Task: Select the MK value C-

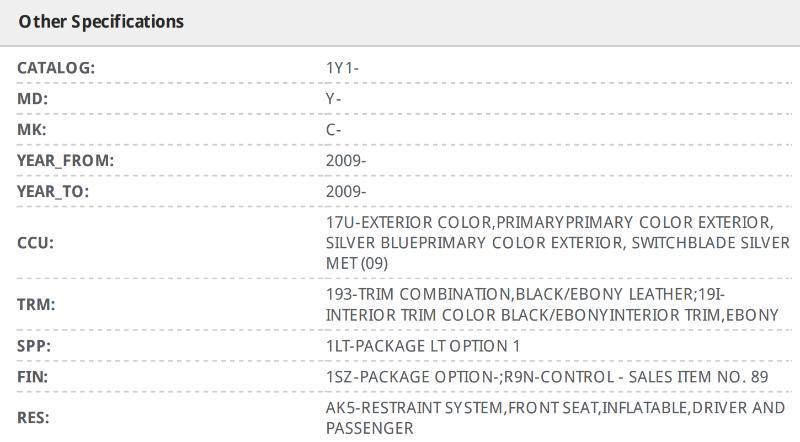Action: pyautogui.click(x=334, y=130)
